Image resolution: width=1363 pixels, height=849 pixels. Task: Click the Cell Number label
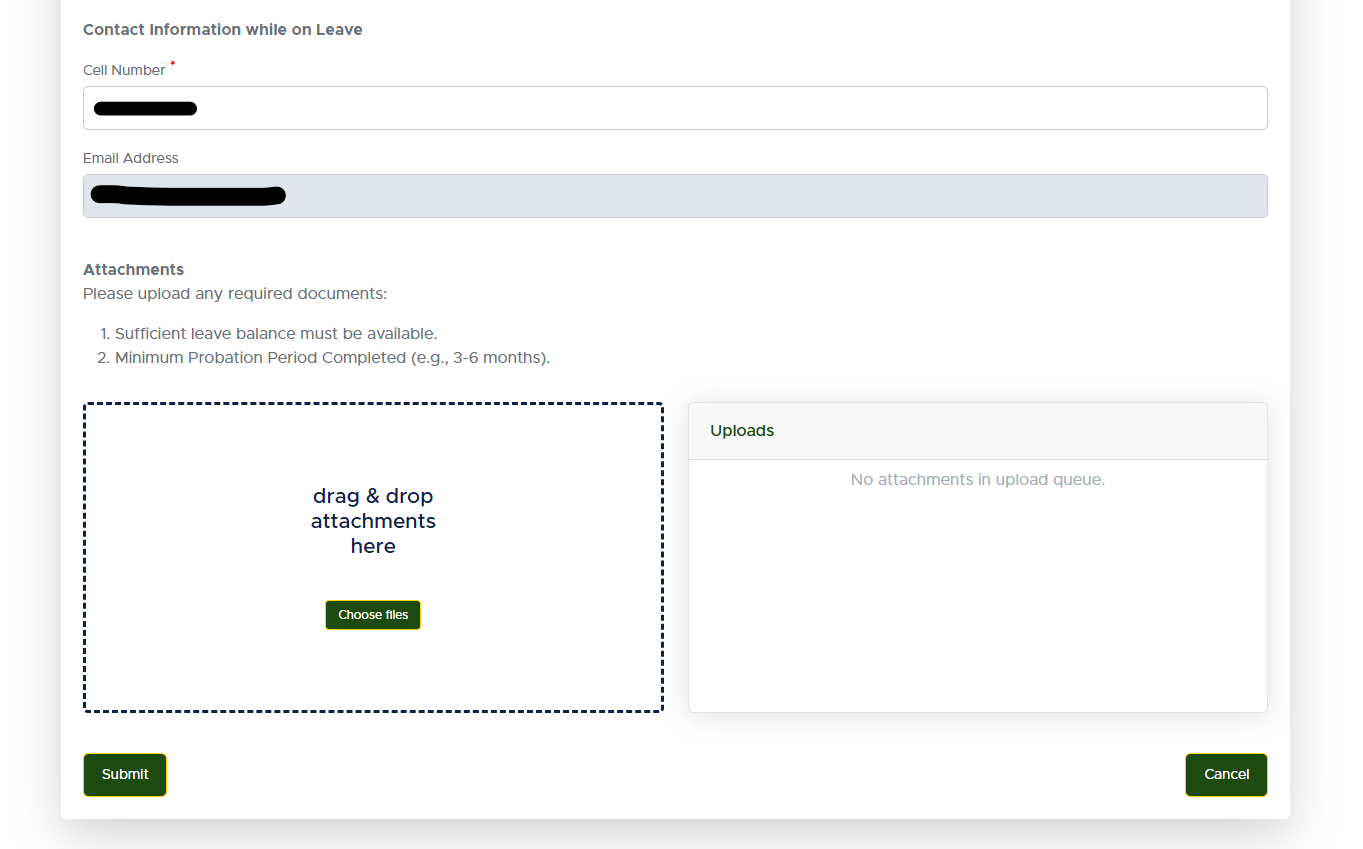tap(124, 70)
